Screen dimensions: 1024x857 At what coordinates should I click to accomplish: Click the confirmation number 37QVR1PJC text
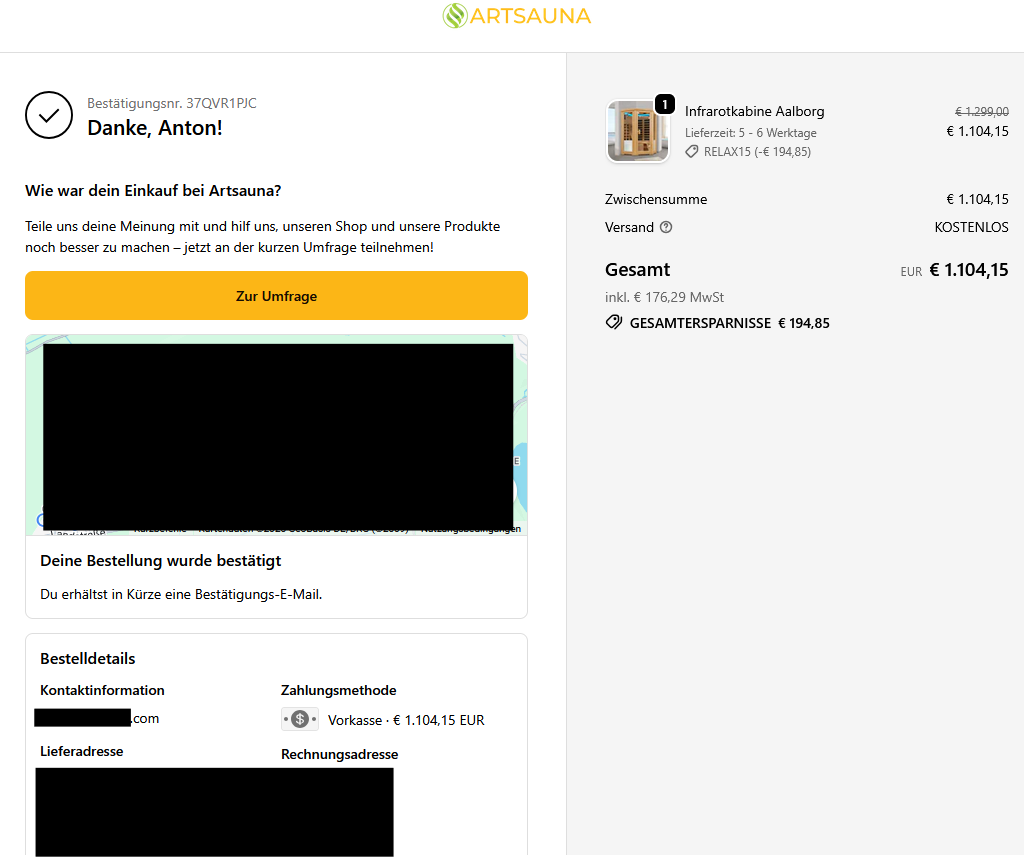click(x=221, y=103)
